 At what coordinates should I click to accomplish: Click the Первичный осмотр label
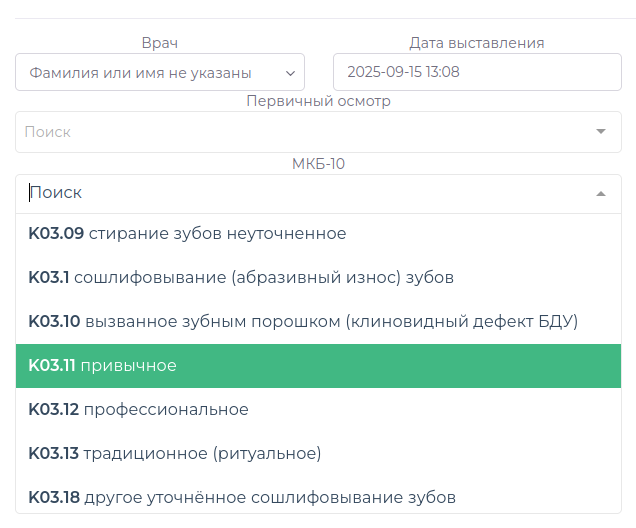pyautogui.click(x=318, y=101)
